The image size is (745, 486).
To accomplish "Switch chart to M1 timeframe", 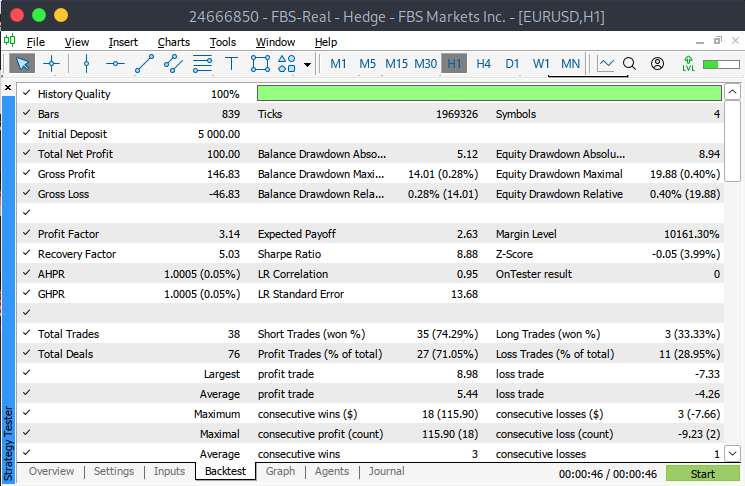I will pyautogui.click(x=338, y=64).
